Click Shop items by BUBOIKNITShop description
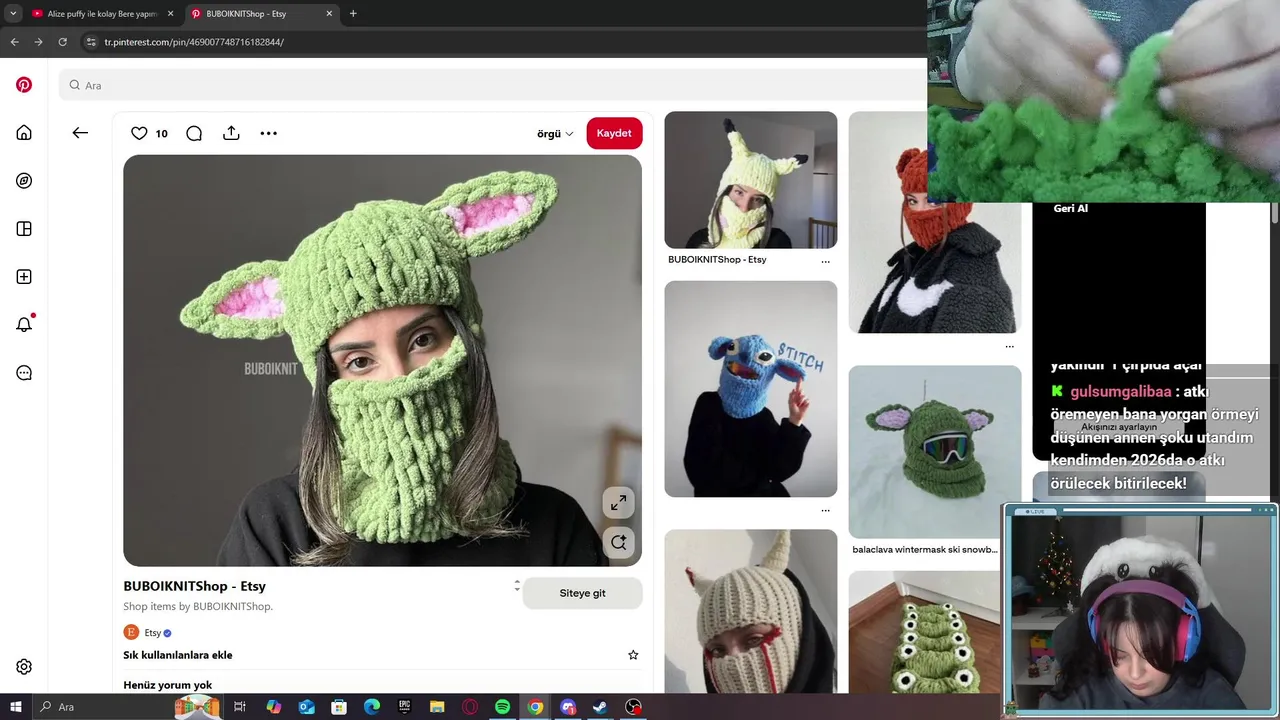1280x720 pixels. pyautogui.click(x=198, y=606)
